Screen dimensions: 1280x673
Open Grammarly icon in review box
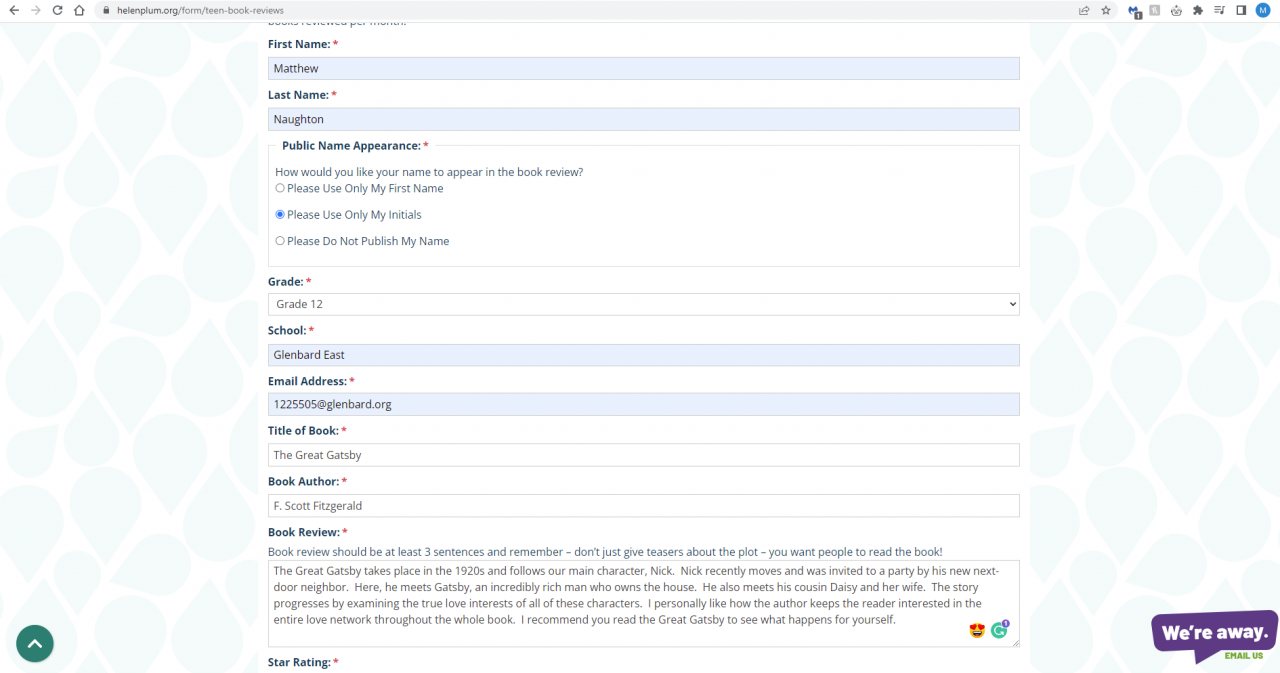pyautogui.click(x=999, y=630)
